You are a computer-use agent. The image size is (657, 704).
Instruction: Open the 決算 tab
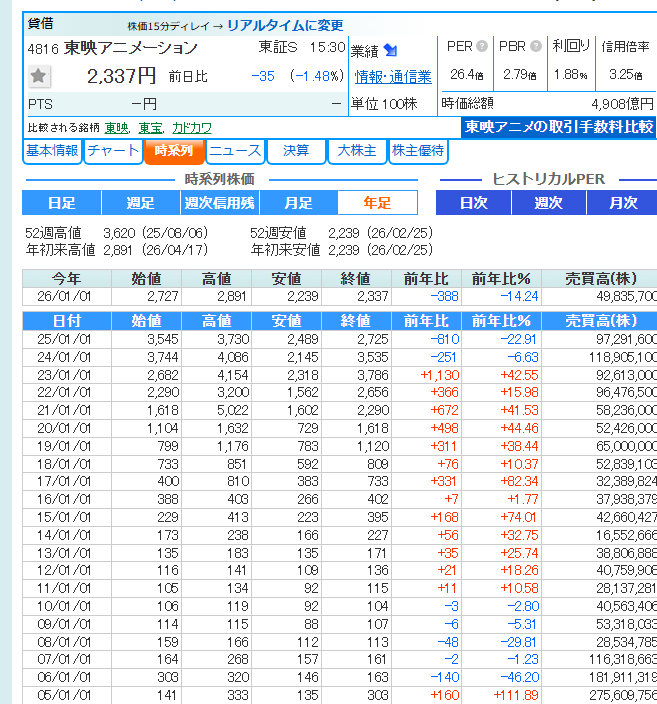point(296,151)
